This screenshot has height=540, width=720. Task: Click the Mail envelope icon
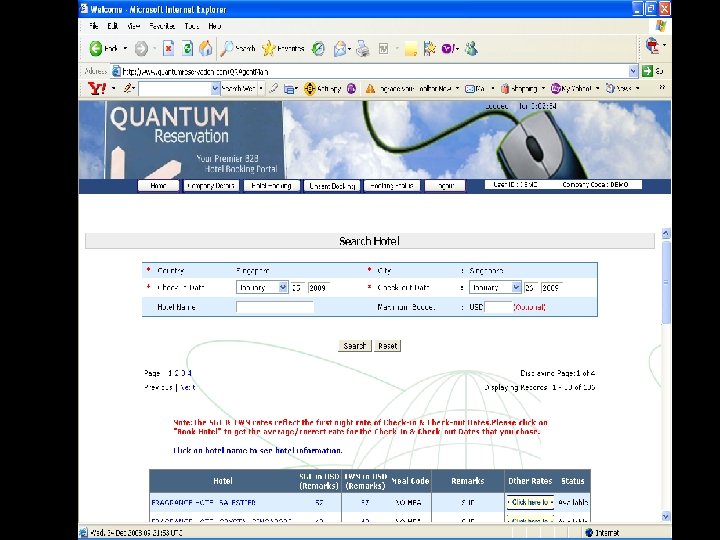340,48
